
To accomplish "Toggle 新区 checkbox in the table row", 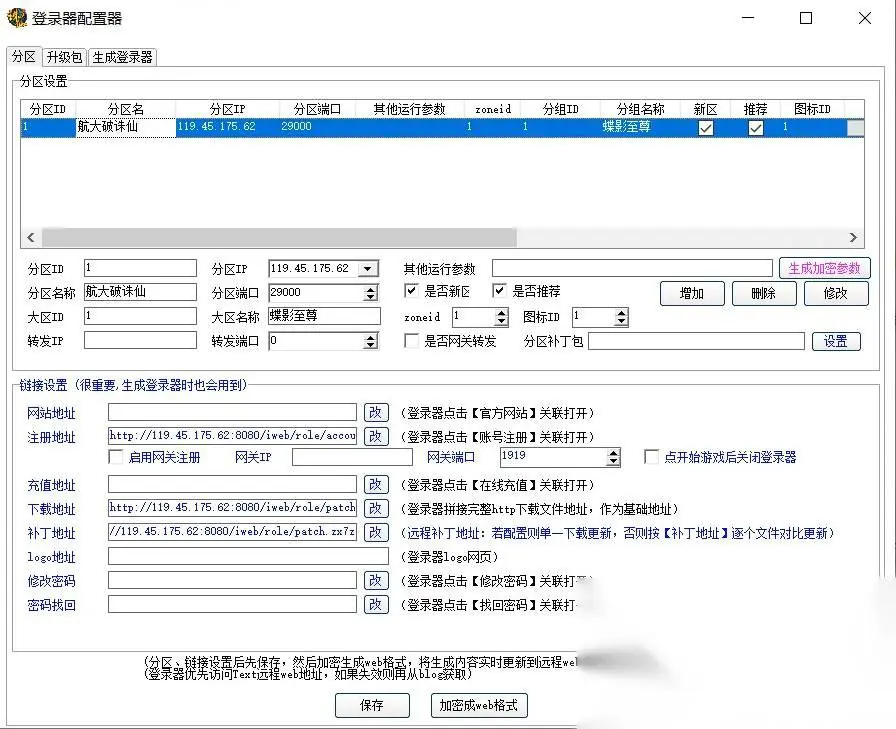I will point(706,128).
